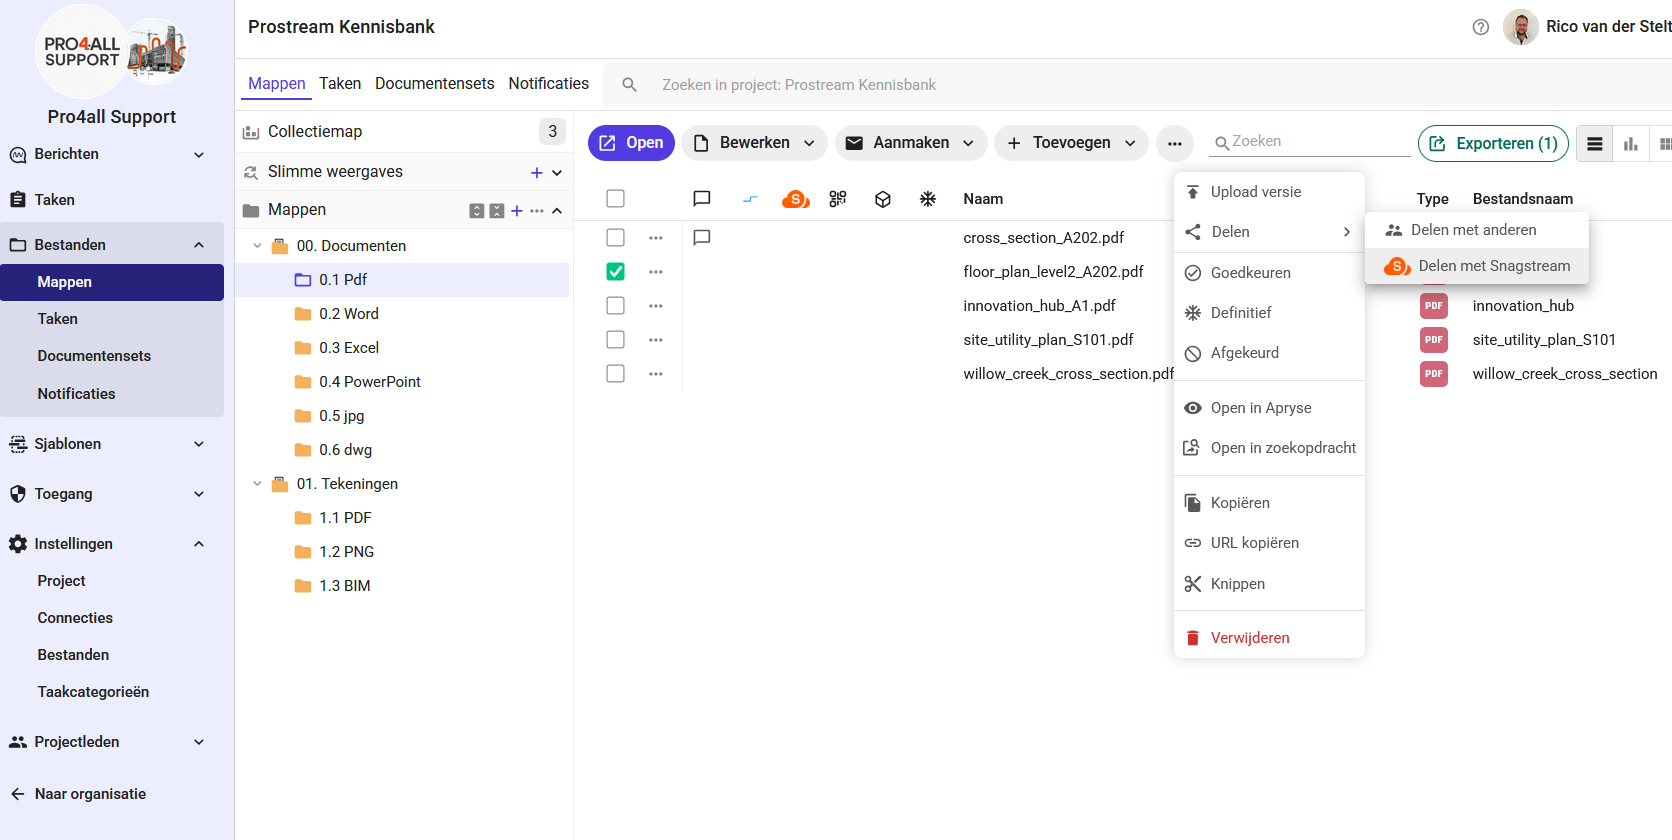This screenshot has width=1672, height=840.
Task: Expand all folders in Mappen tree
Action: (x=477, y=211)
